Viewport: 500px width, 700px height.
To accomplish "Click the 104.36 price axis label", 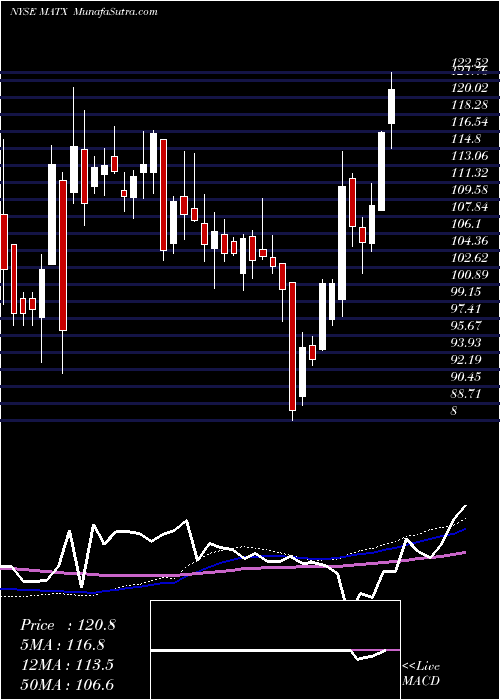I will click(469, 241).
